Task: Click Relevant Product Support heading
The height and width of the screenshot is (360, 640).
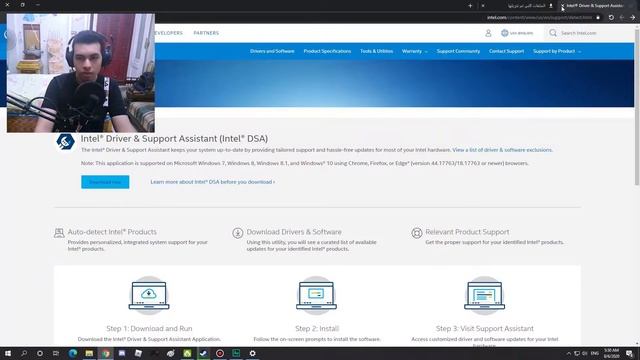Action: click(467, 232)
